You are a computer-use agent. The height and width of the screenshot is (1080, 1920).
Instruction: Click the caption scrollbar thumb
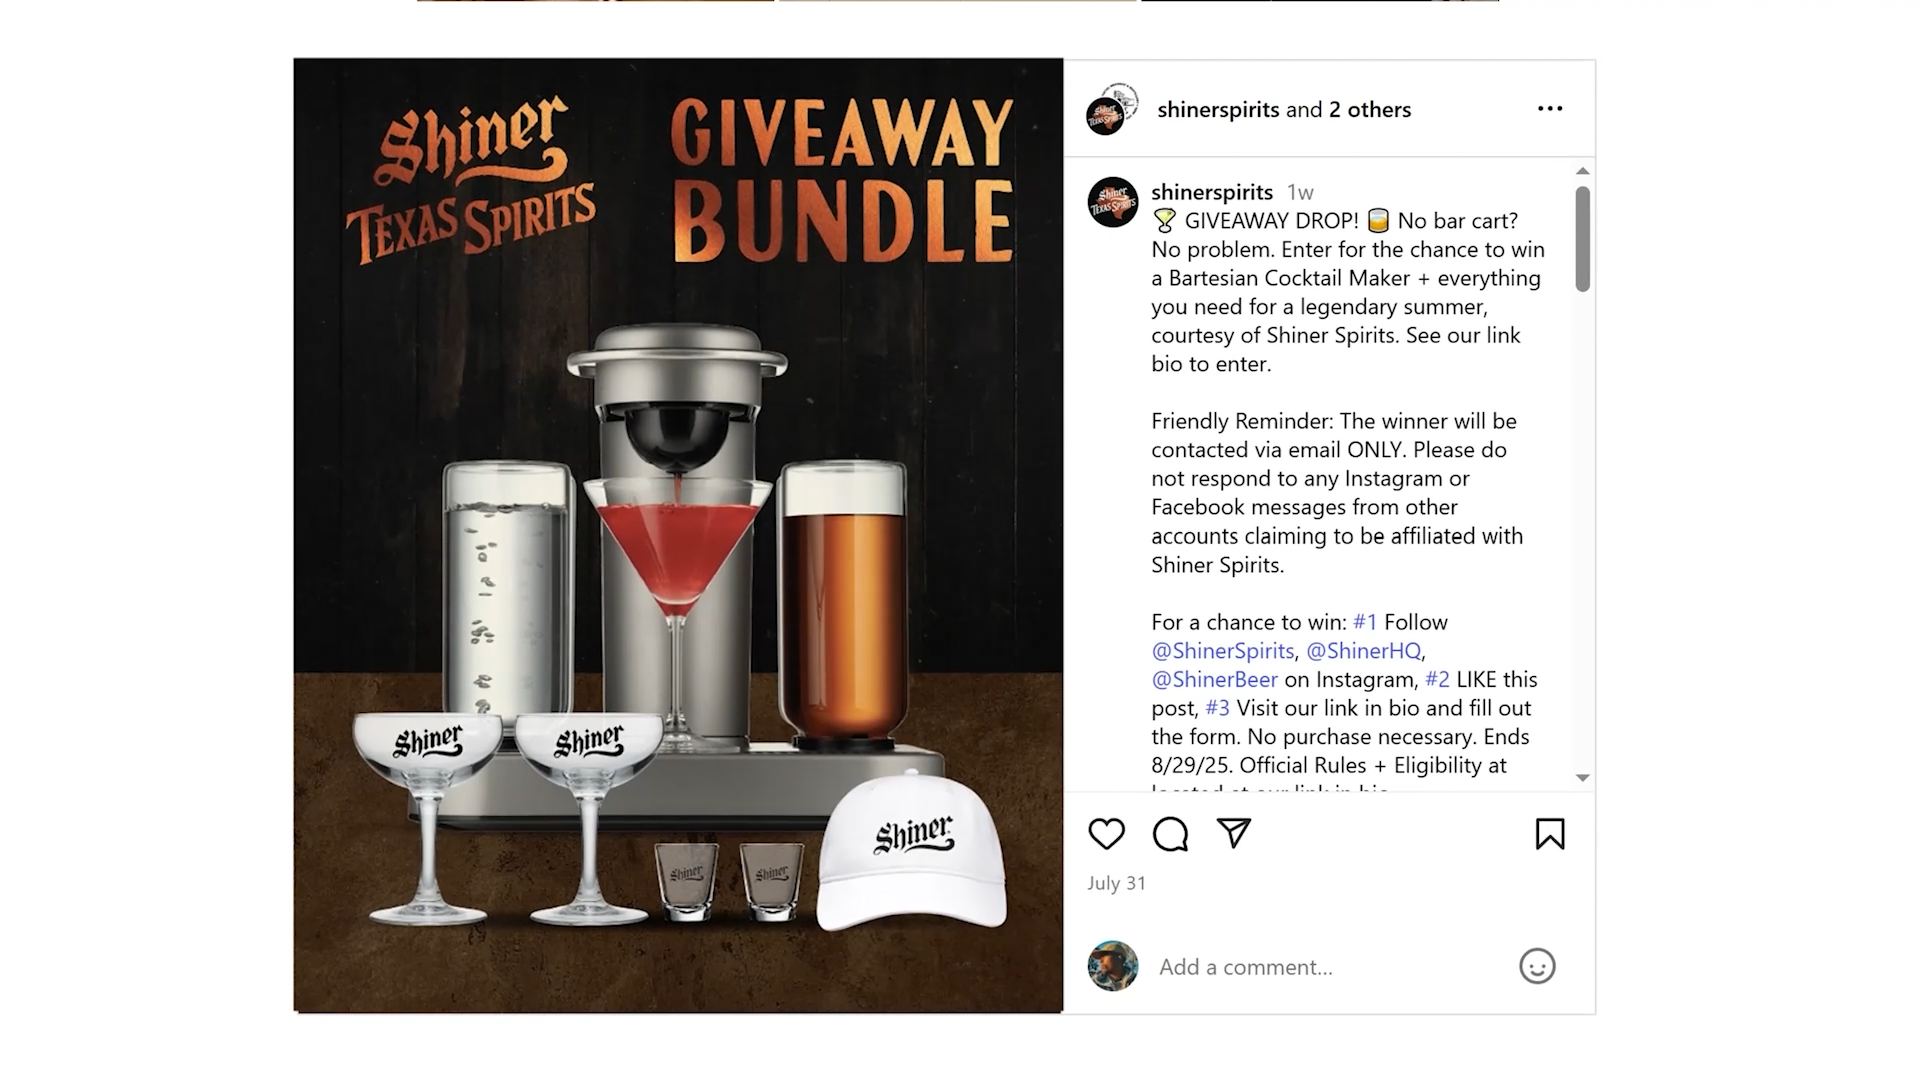(1582, 239)
